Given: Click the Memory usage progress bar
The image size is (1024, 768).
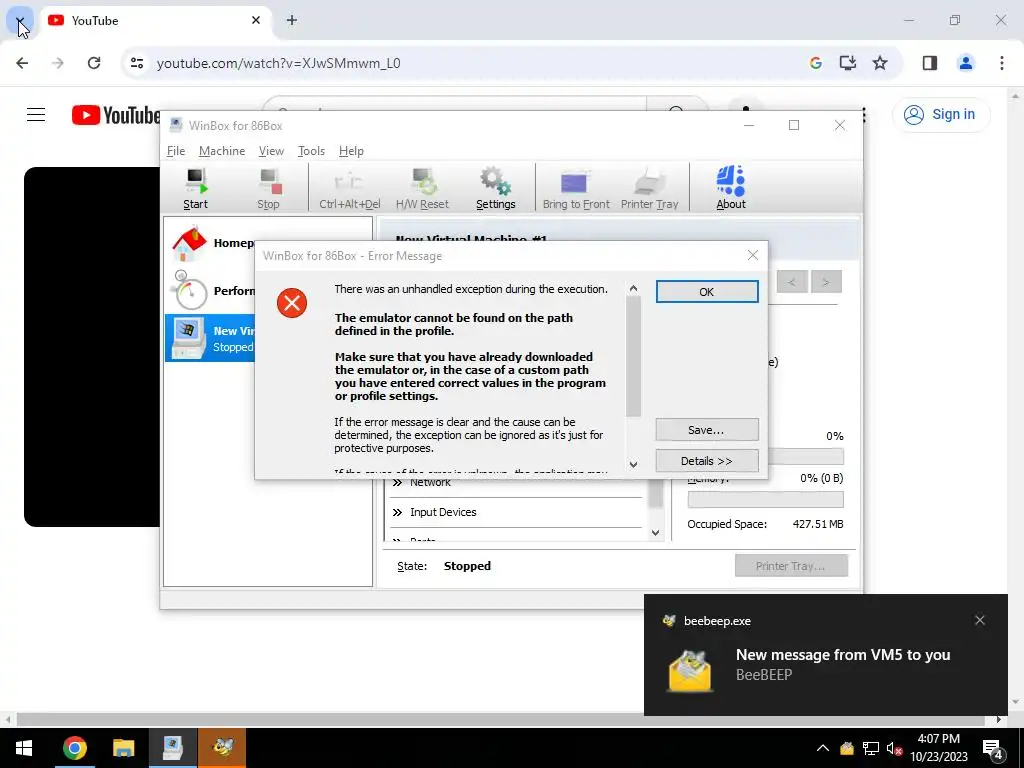Looking at the screenshot, I should click(765, 500).
